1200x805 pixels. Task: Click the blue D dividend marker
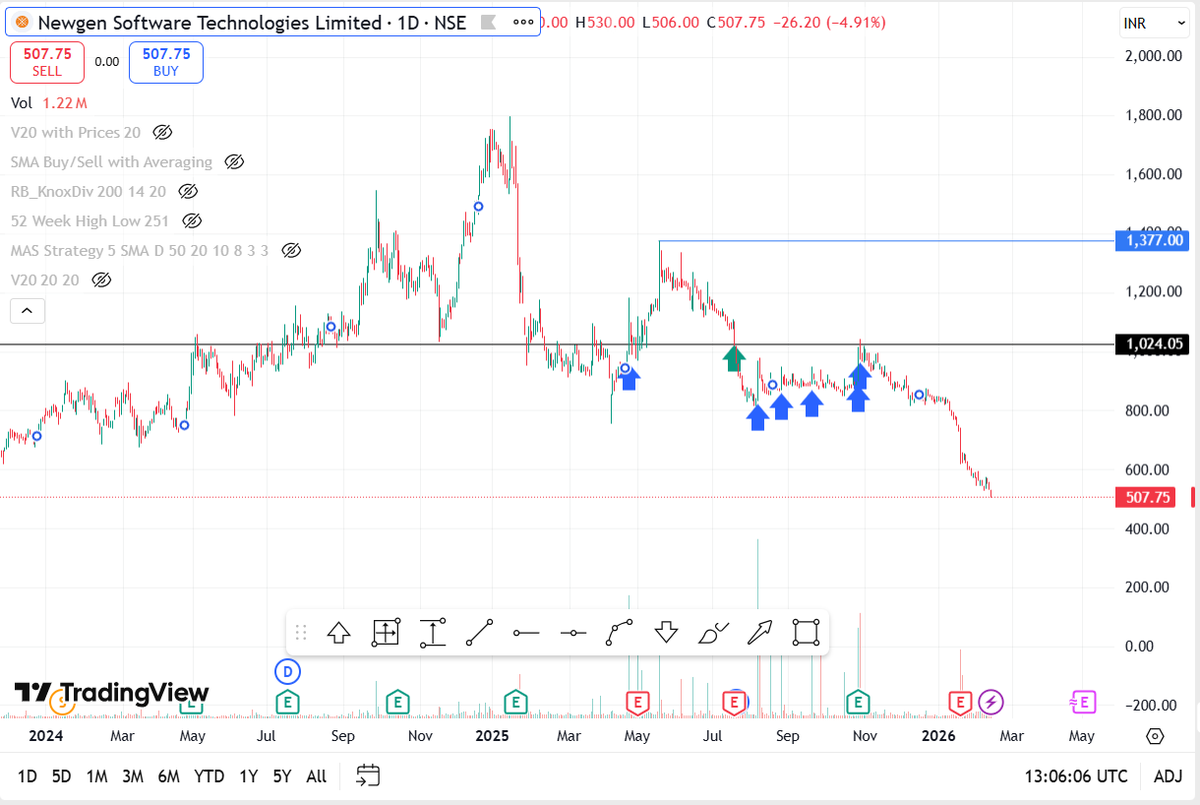pyautogui.click(x=288, y=670)
